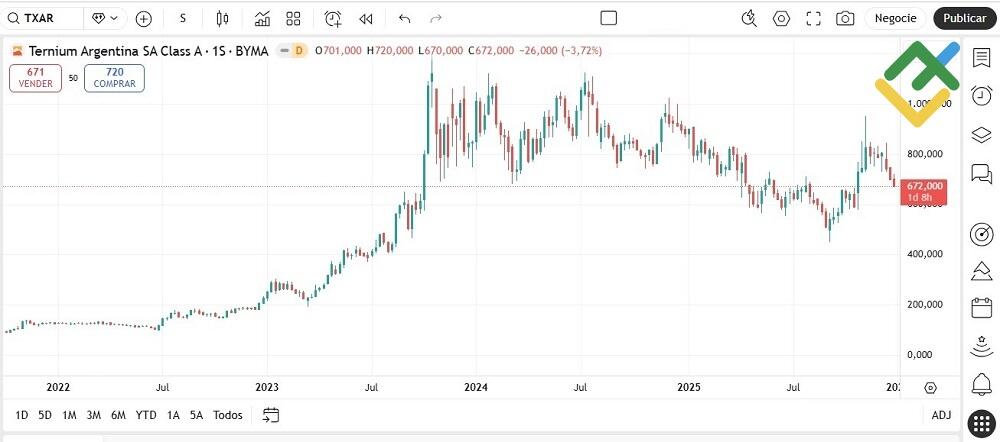The image size is (1000, 442).
Task: Click the 720 Comprar buy button
Action: pyautogui.click(x=114, y=78)
